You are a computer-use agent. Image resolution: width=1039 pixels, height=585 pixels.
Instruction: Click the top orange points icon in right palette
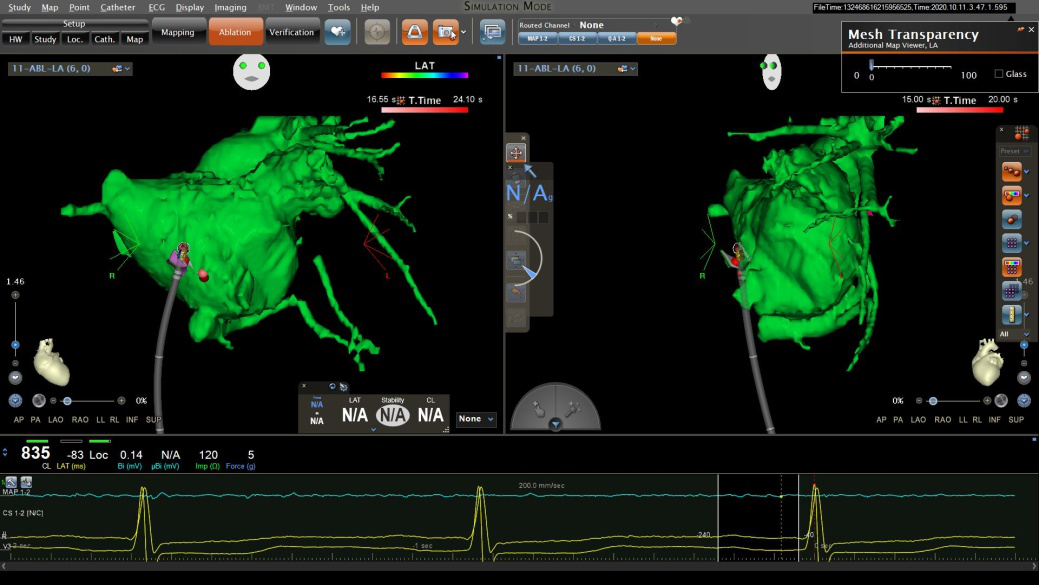(x=1011, y=172)
